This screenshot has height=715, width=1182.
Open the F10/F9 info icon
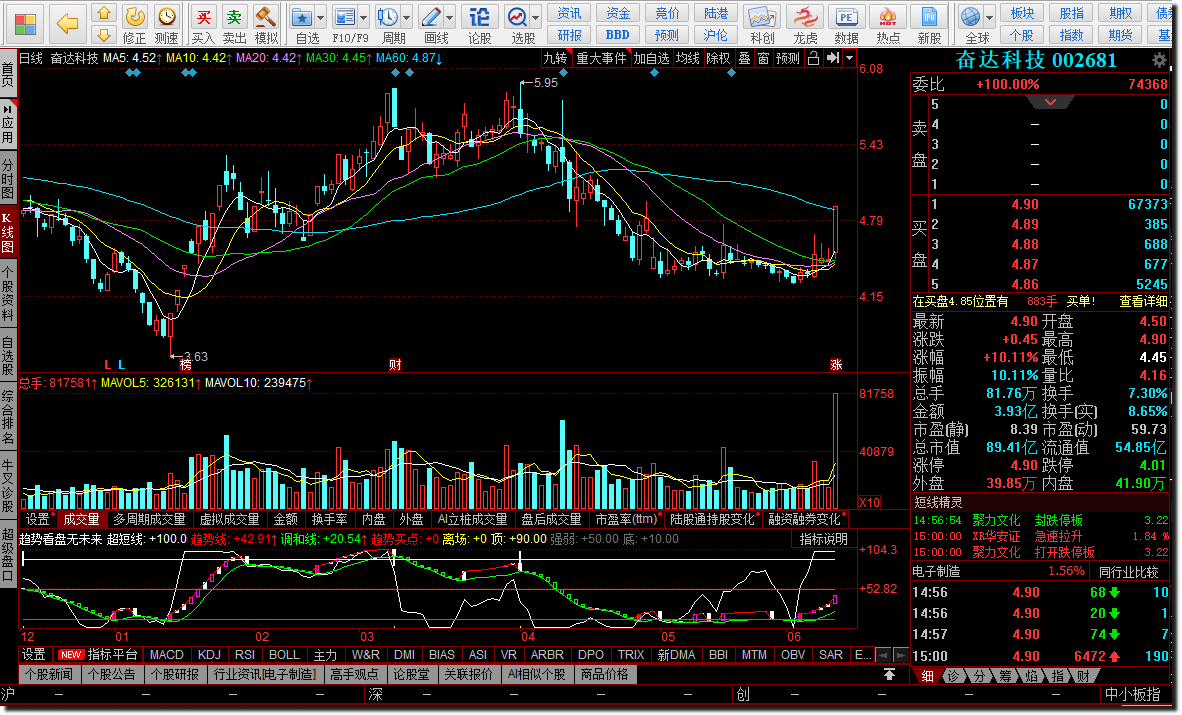pyautogui.click(x=344, y=16)
